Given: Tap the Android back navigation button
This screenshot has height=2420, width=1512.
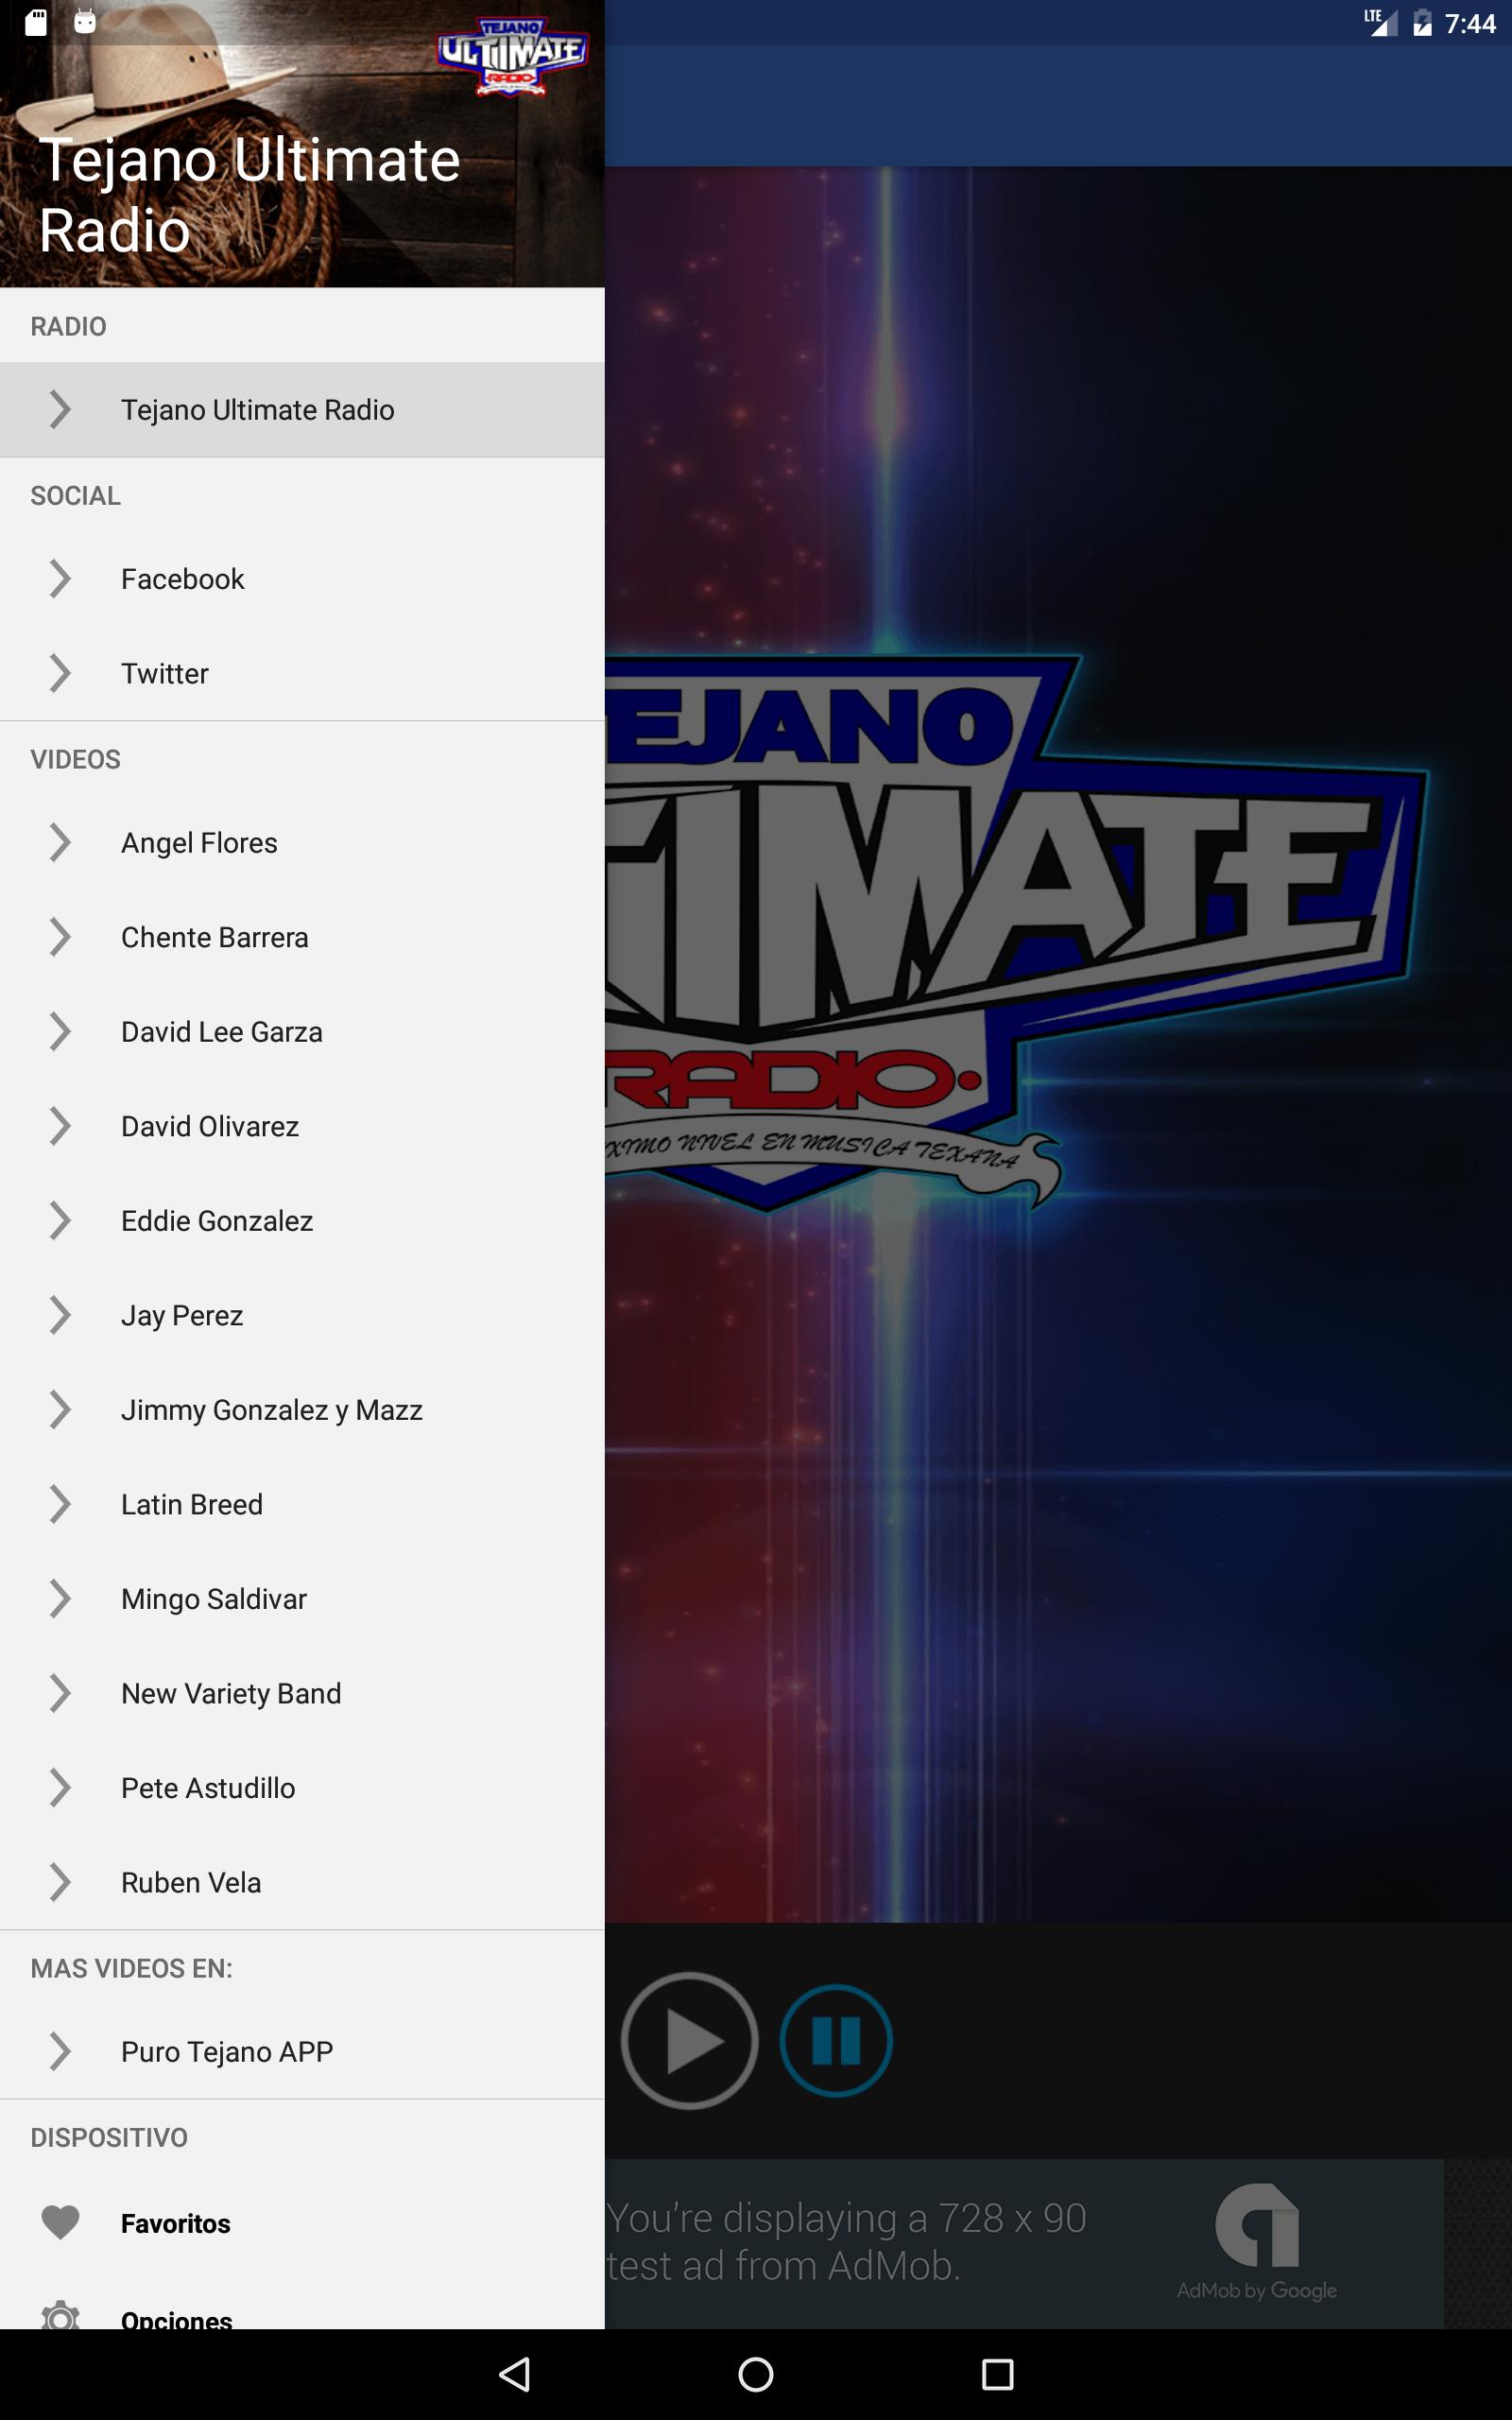Looking at the screenshot, I should pyautogui.click(x=514, y=2374).
